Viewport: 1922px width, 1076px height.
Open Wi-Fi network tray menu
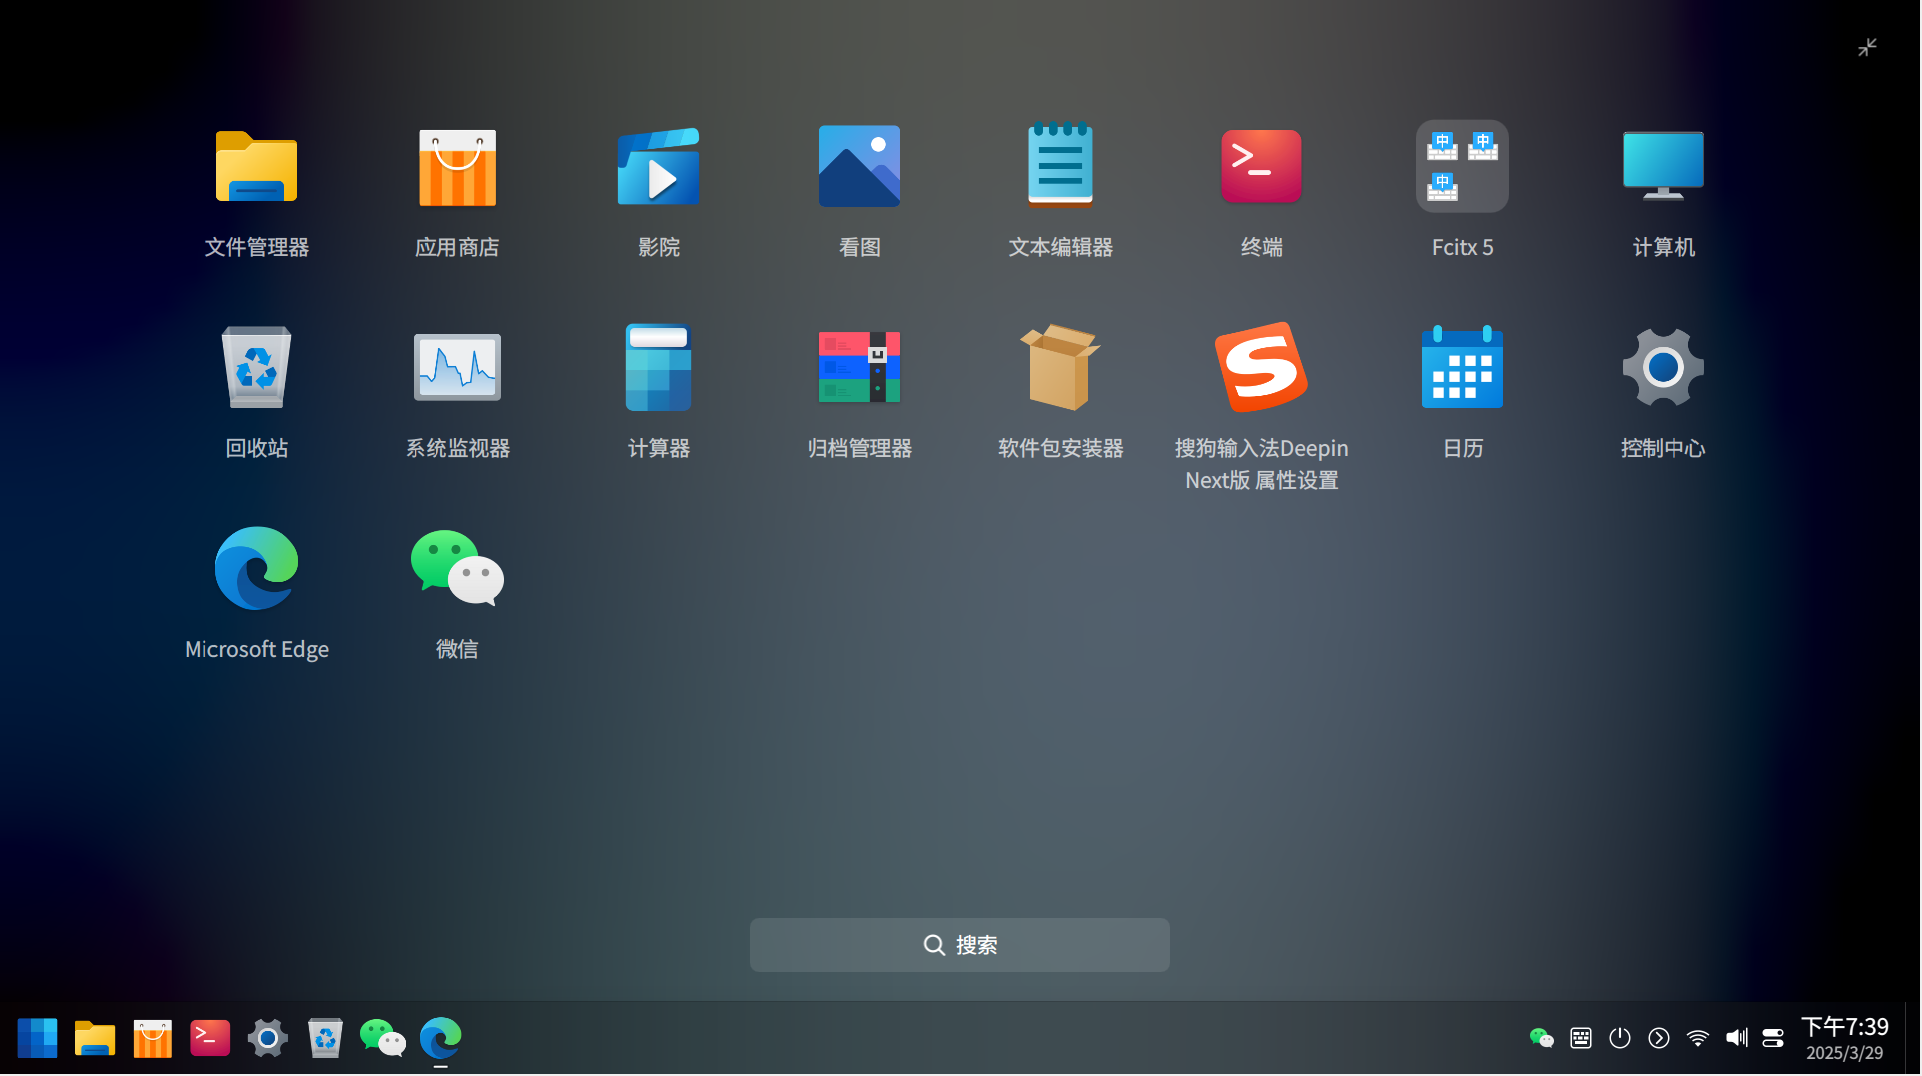point(1698,1039)
